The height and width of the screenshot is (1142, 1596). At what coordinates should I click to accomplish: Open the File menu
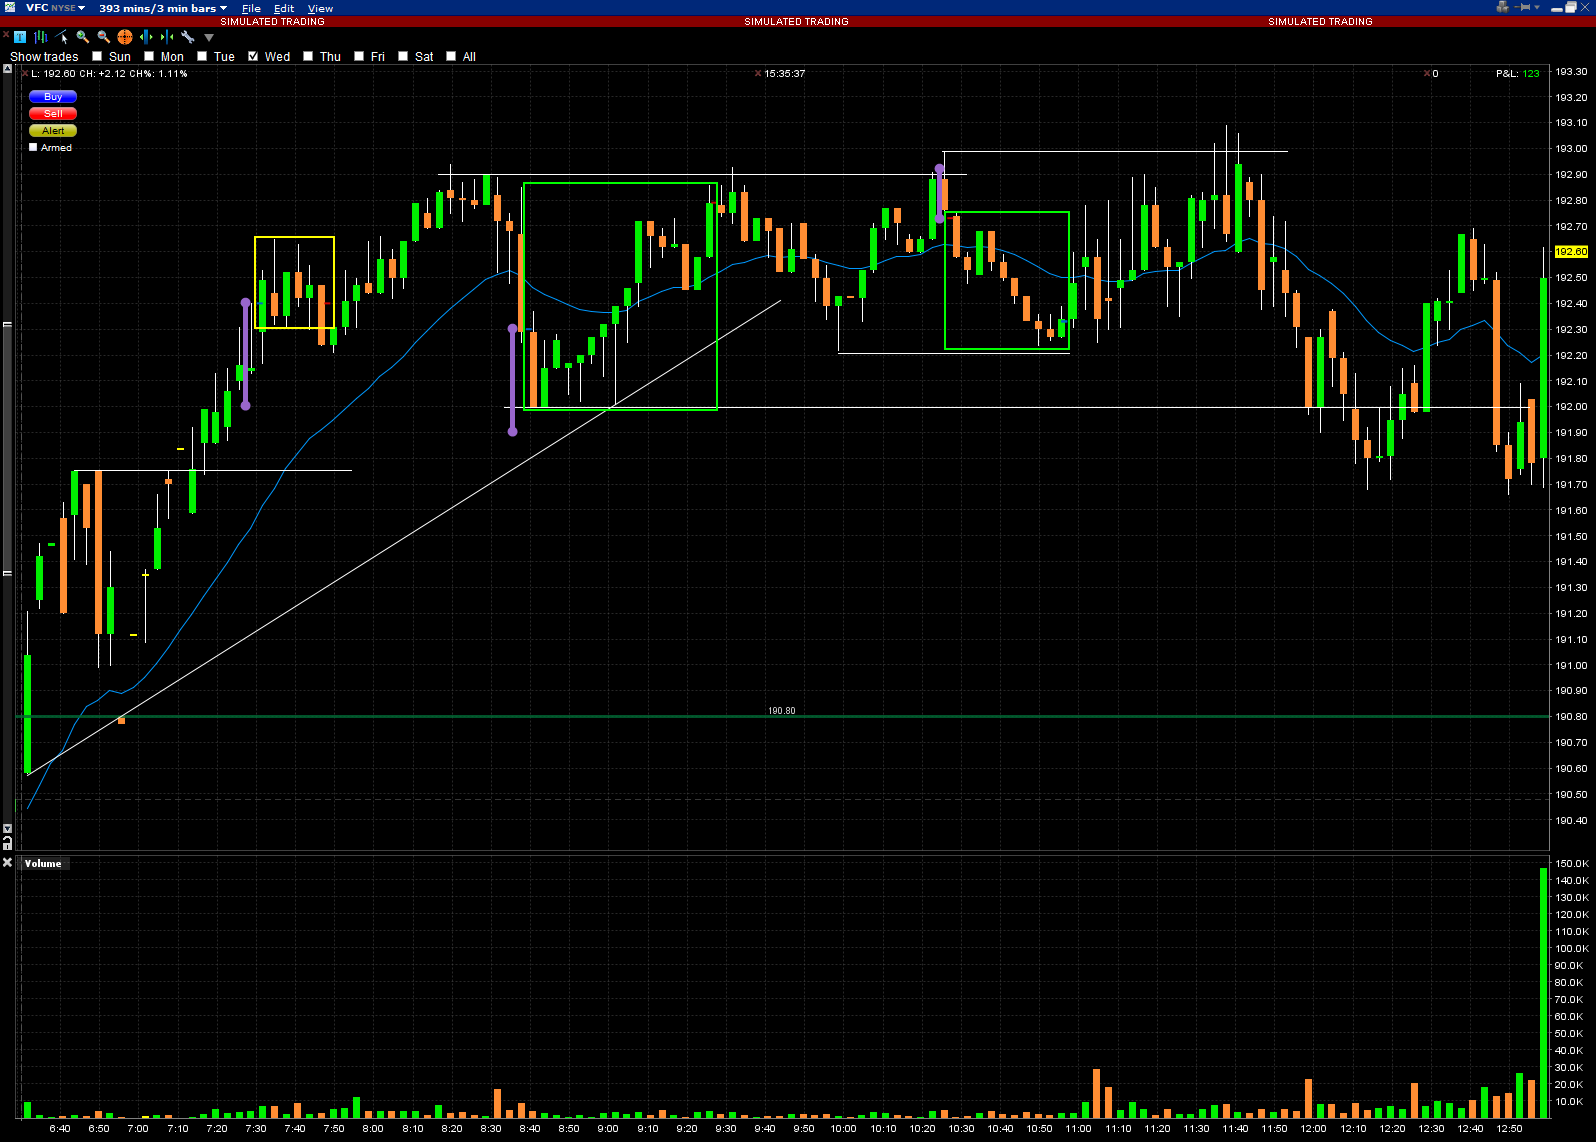[251, 8]
